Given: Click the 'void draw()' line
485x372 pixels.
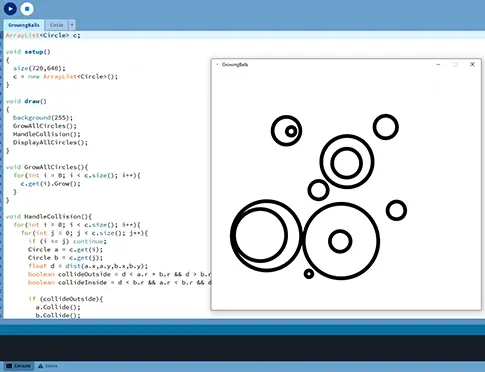Looking at the screenshot, I should [26, 101].
